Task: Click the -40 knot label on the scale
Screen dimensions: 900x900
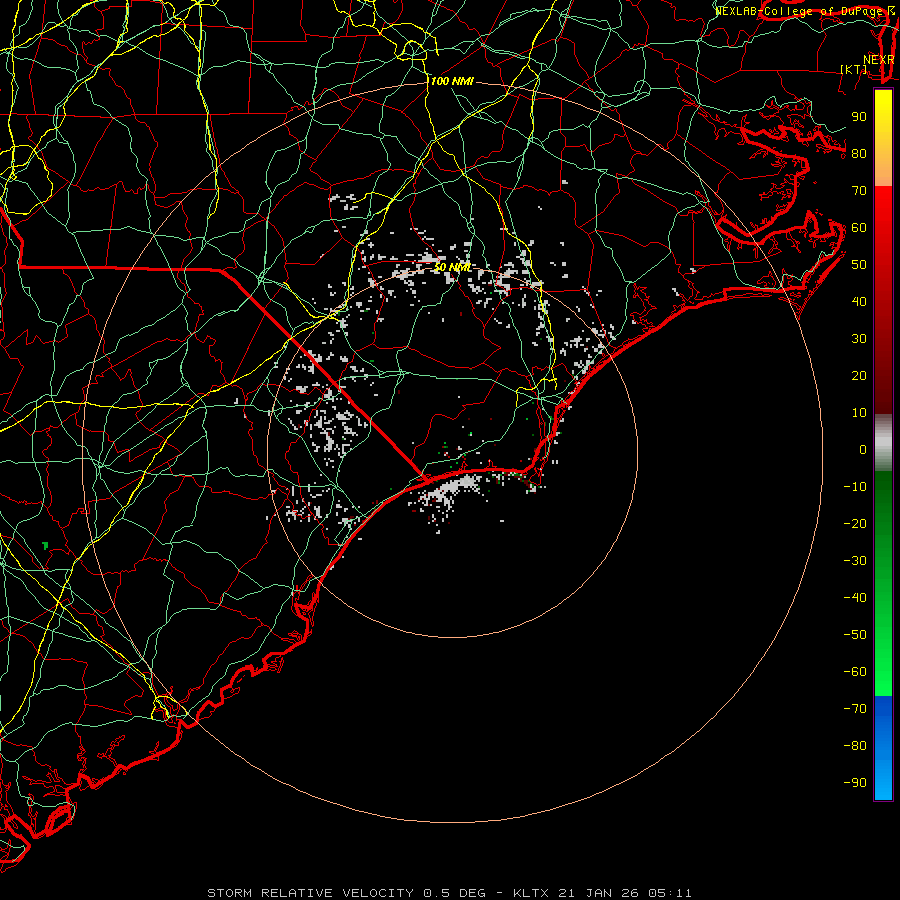Action: click(x=855, y=598)
